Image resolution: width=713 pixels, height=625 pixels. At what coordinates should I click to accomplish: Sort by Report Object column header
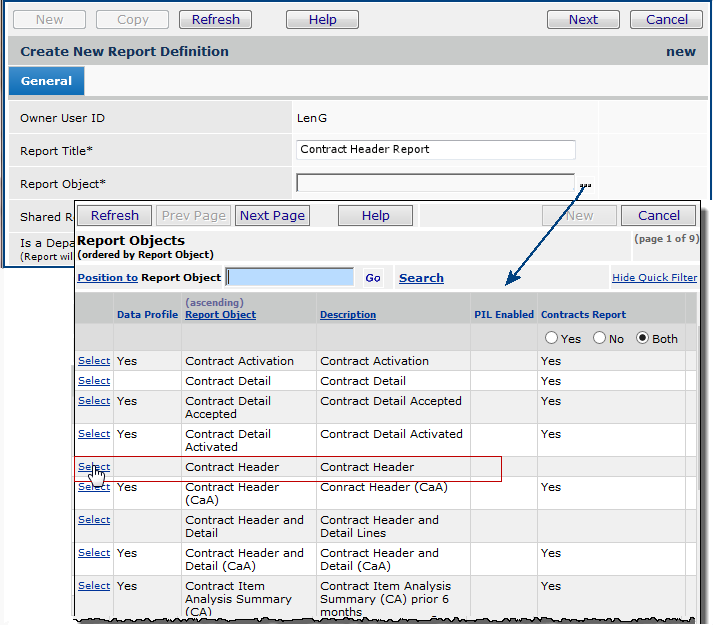pos(220,314)
